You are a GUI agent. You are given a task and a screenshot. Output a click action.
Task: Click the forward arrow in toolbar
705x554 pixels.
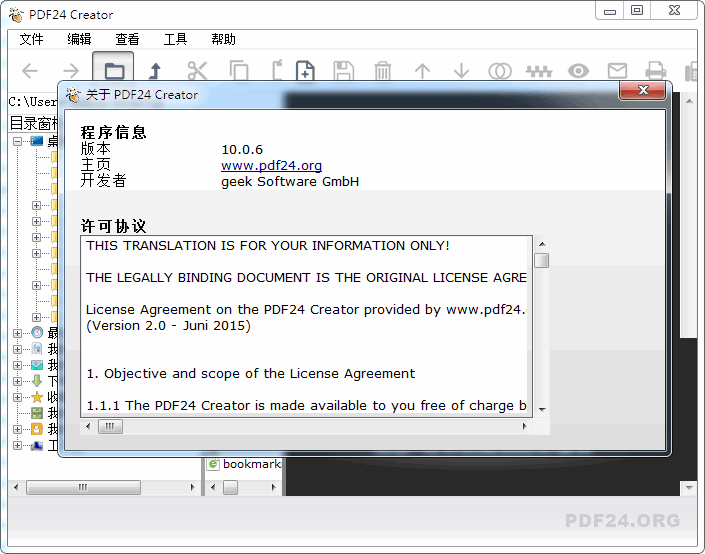coord(71,71)
